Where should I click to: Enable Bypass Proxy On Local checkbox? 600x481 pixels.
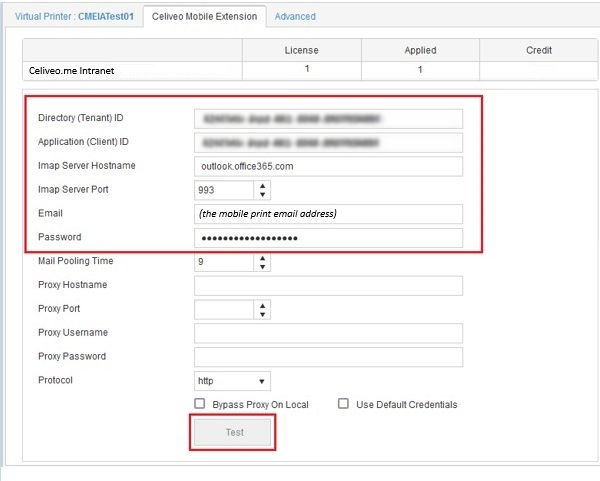[x=200, y=404]
